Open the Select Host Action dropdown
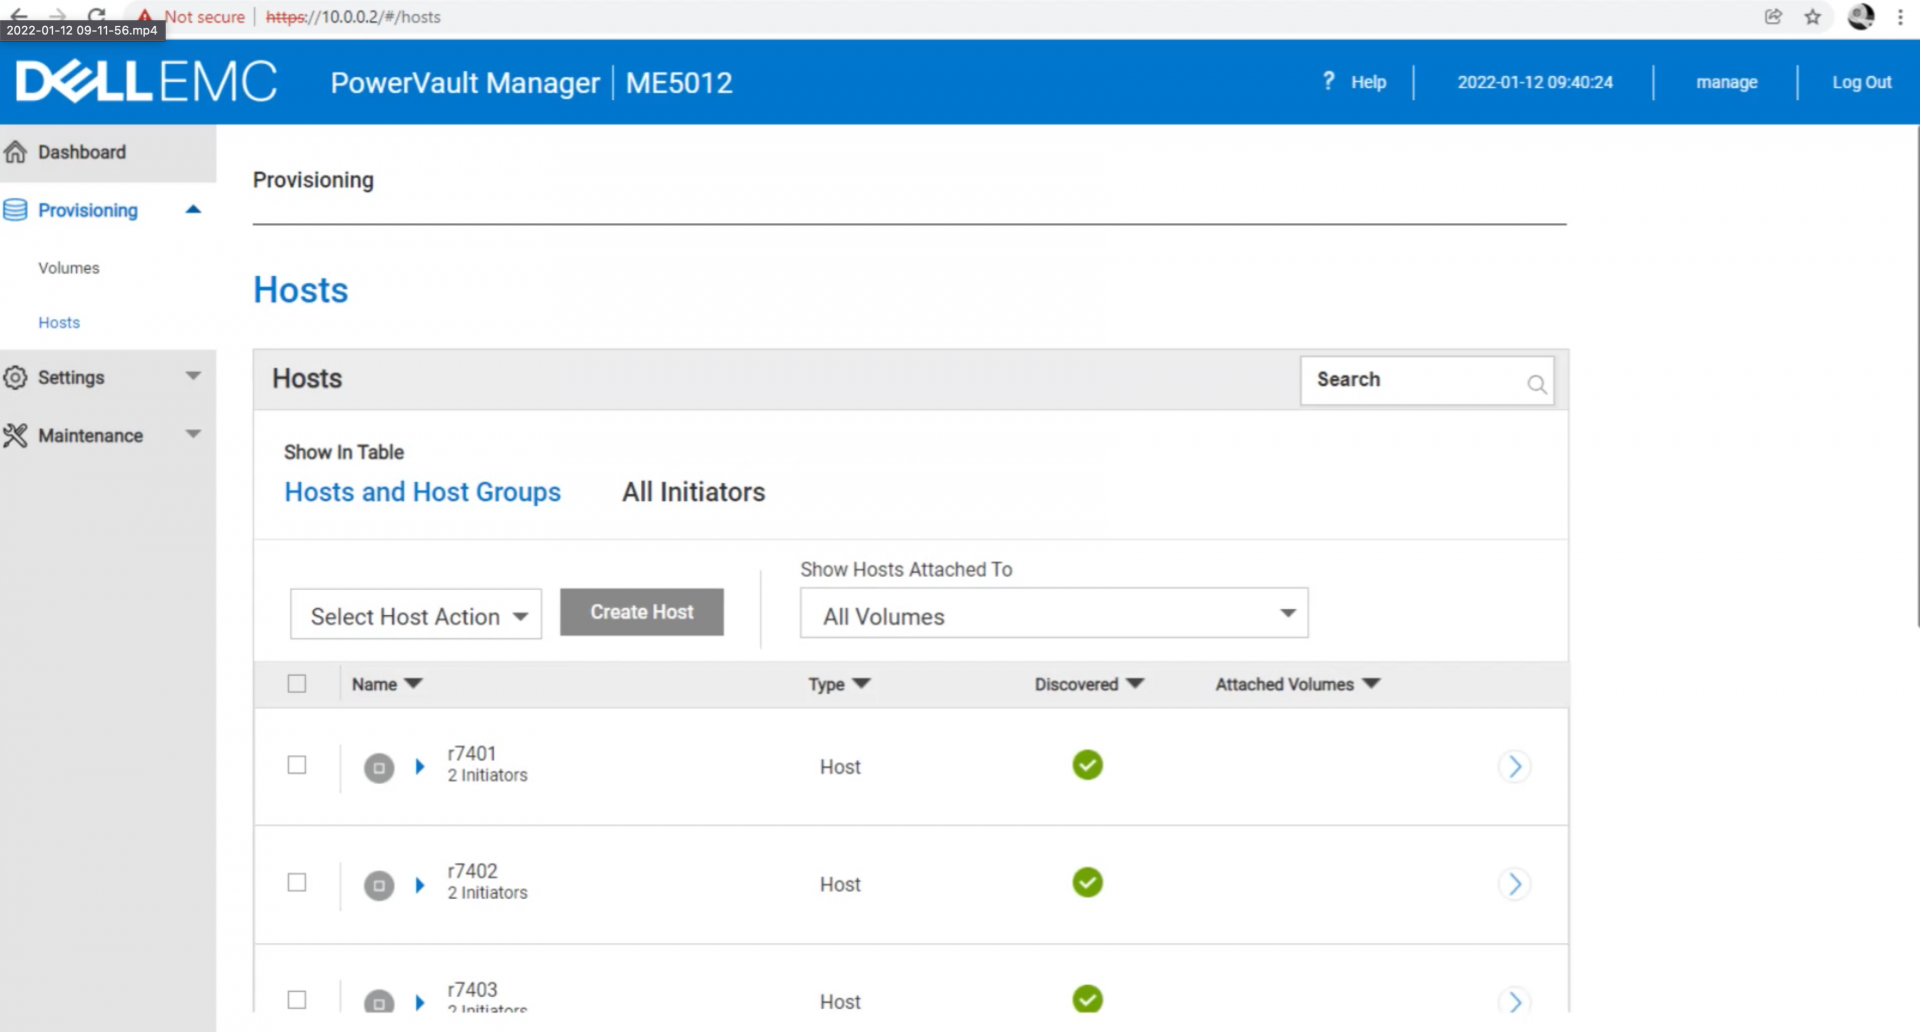The width and height of the screenshot is (1920, 1032). 416,615
